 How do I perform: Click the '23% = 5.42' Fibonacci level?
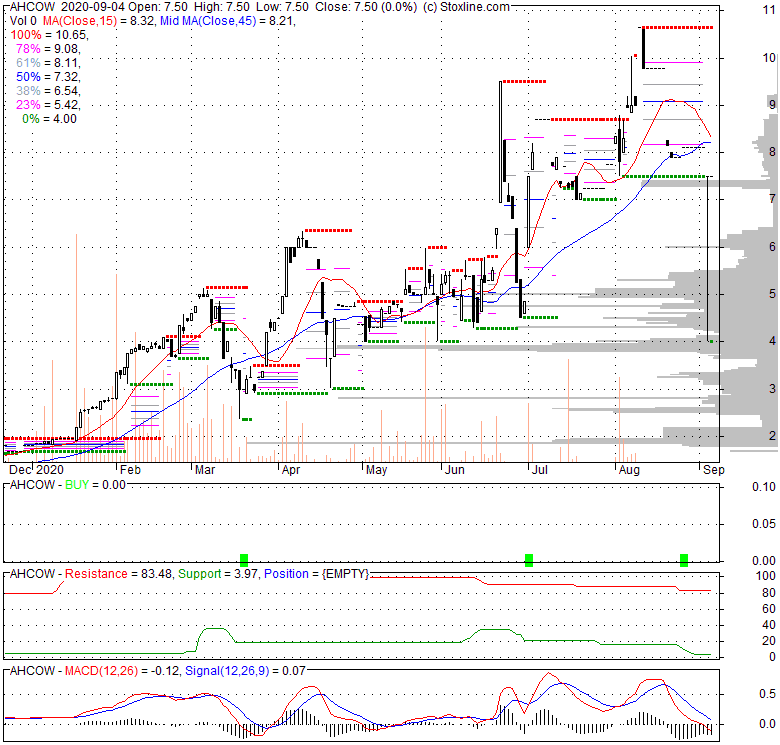[48, 104]
